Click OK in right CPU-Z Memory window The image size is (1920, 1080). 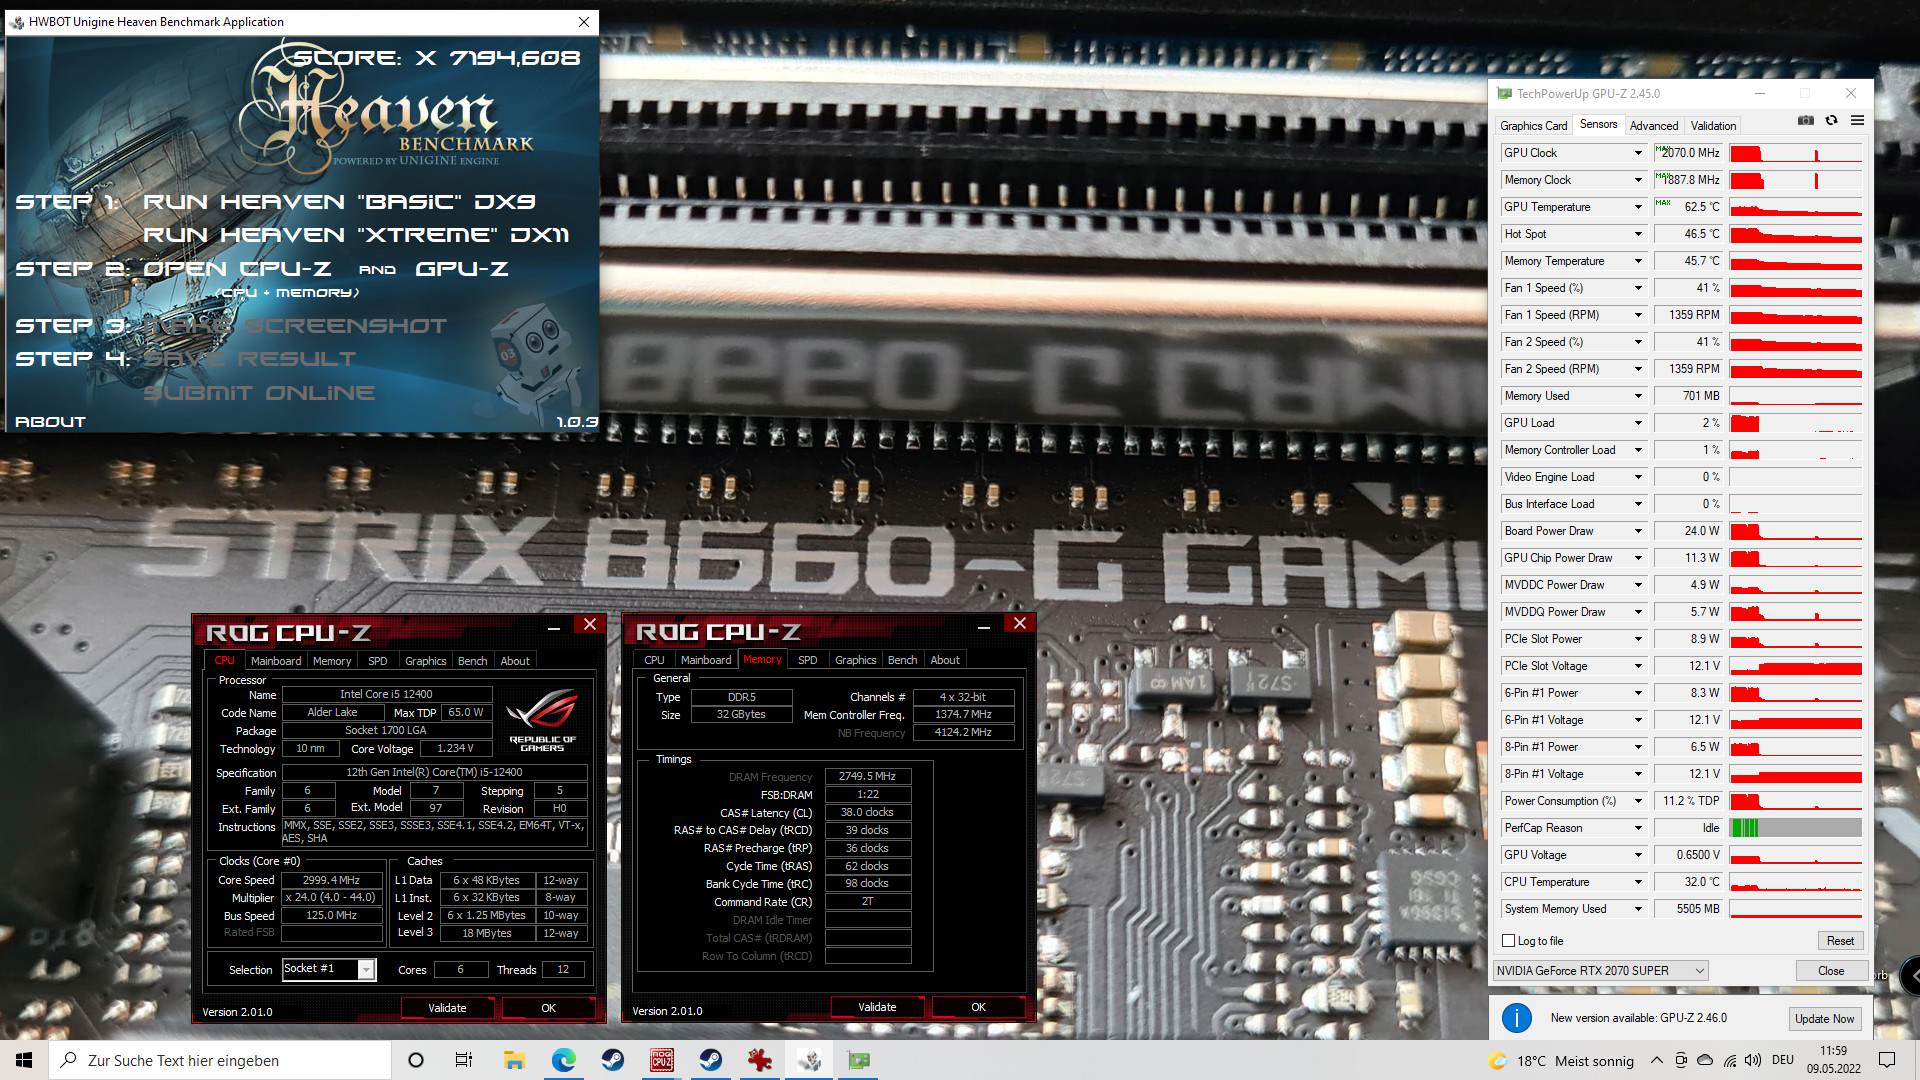tap(978, 1007)
